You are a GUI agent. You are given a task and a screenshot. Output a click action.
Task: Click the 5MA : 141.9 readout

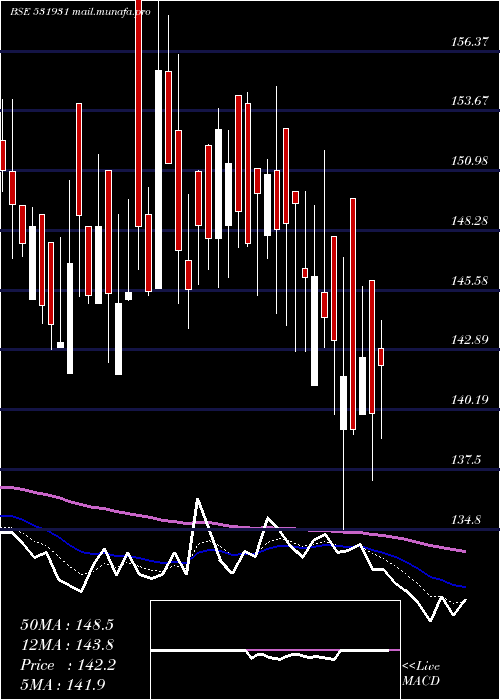click(x=63, y=685)
